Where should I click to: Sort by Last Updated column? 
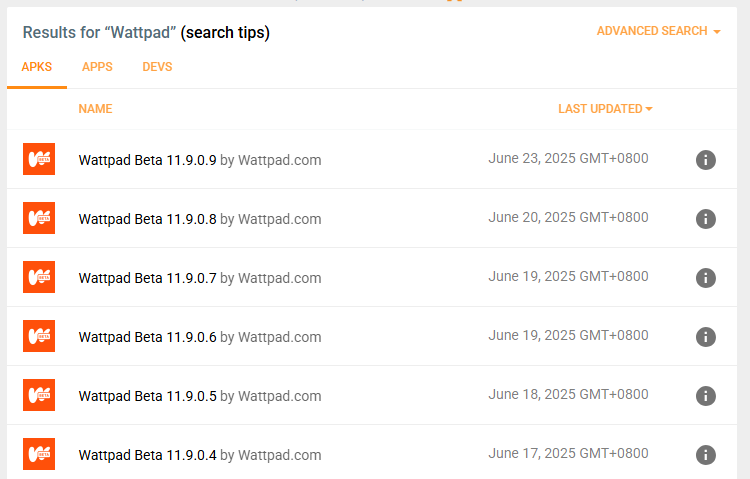(x=604, y=109)
